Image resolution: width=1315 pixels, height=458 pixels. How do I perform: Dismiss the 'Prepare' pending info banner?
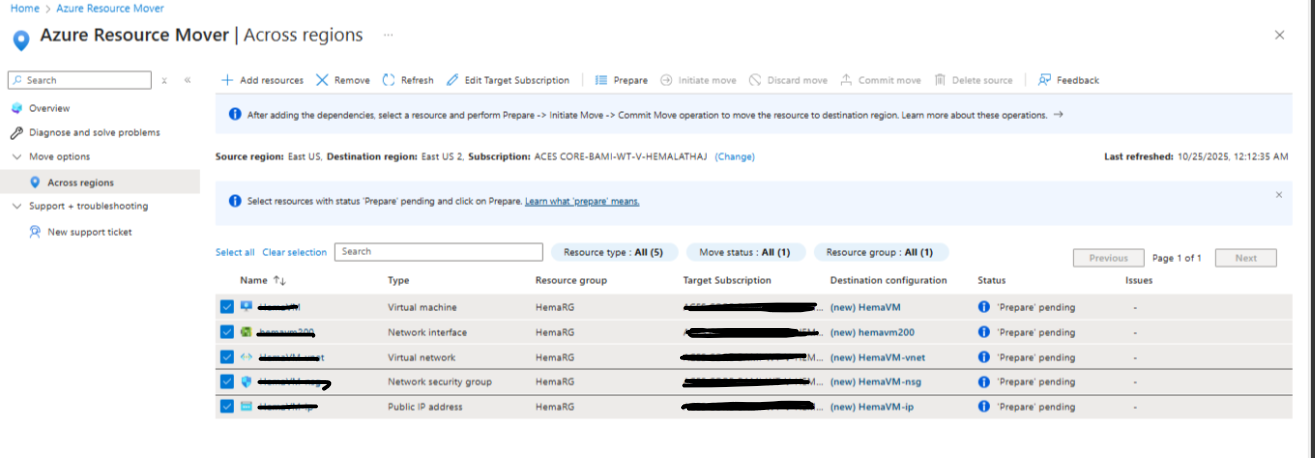(1279, 194)
